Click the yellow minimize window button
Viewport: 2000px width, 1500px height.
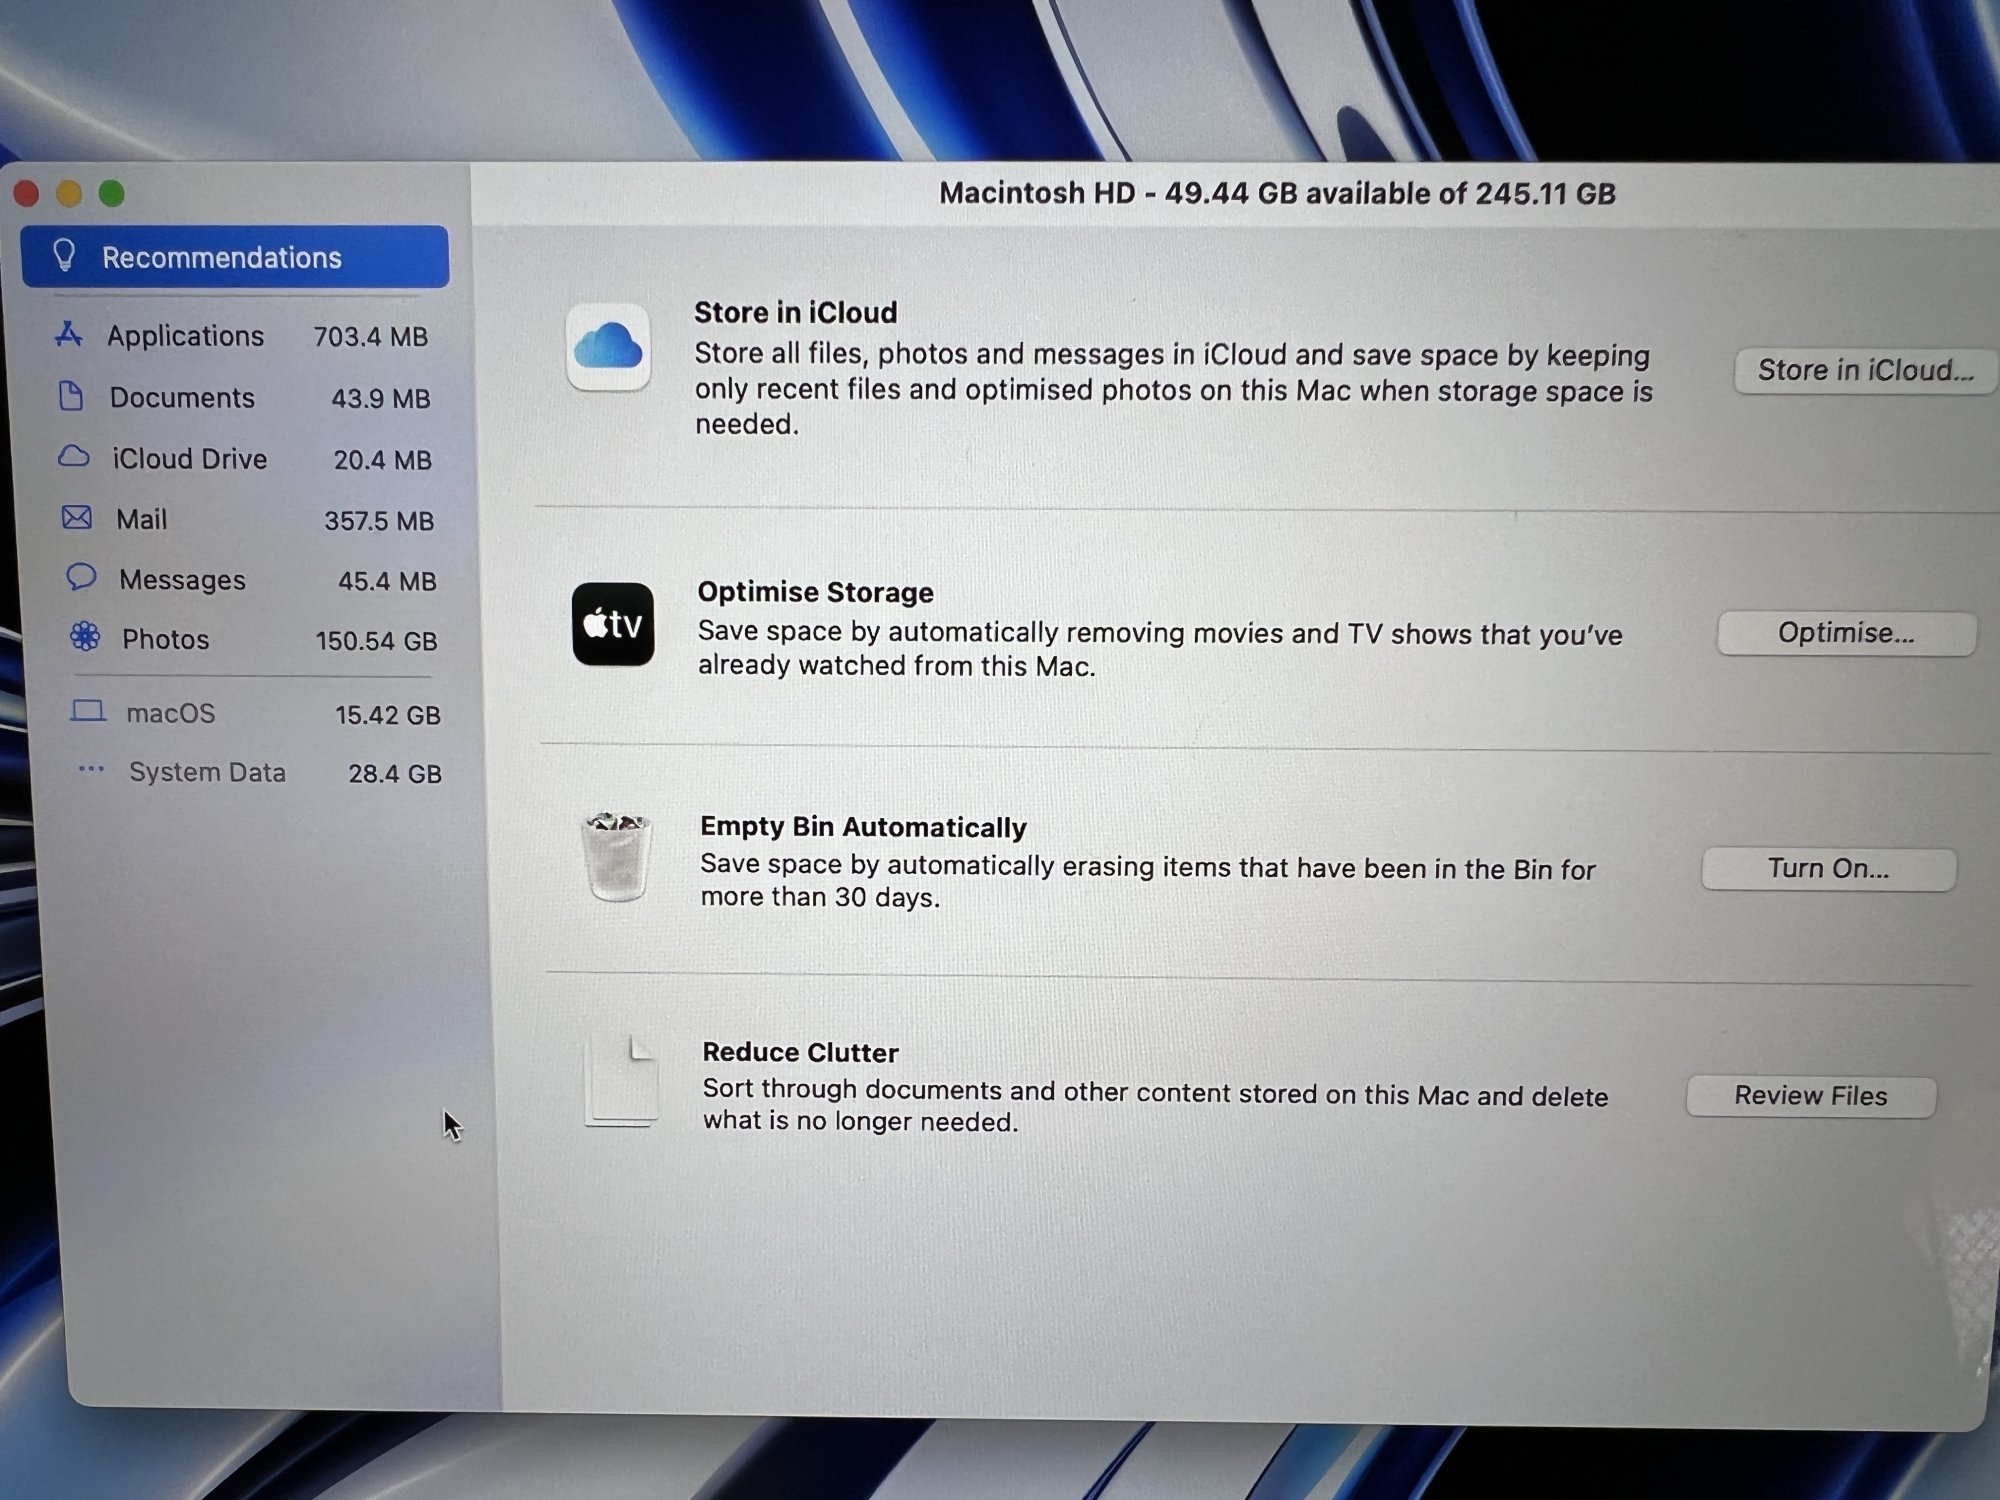point(69,193)
